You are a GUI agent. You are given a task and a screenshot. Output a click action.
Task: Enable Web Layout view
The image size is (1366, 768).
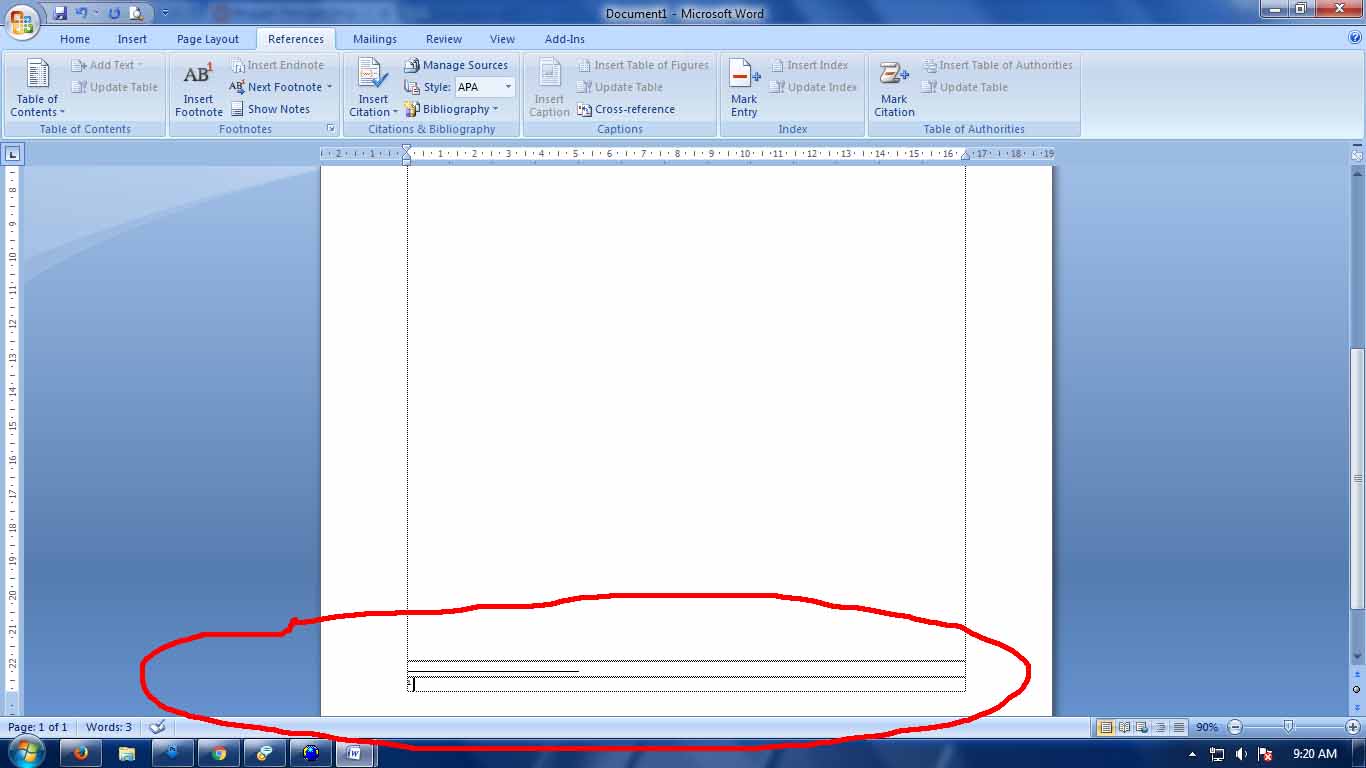click(1141, 727)
